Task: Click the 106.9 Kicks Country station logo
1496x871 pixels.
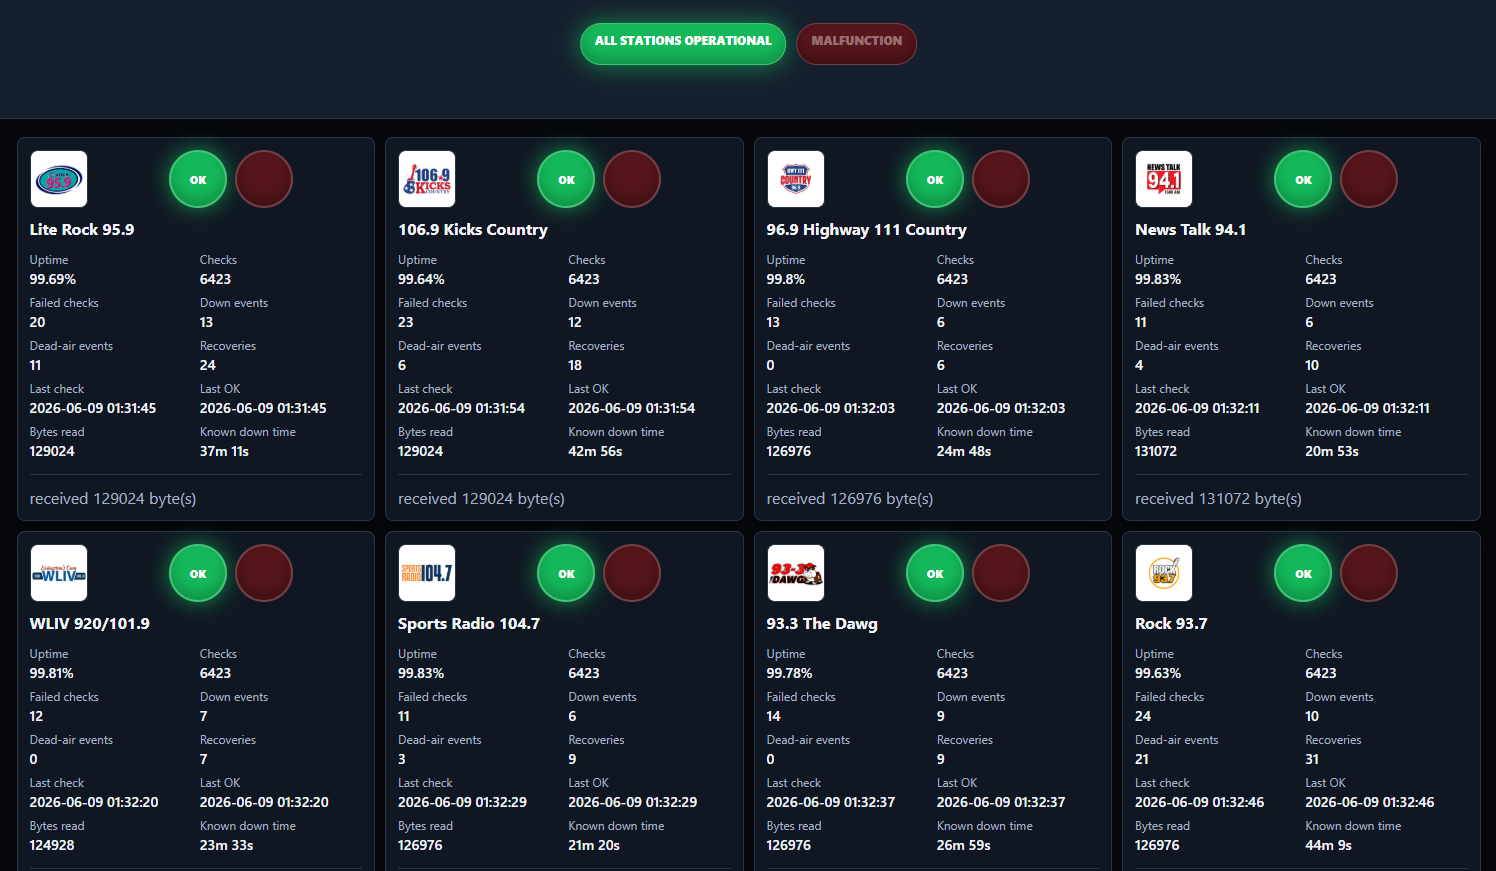Action: tap(427, 179)
